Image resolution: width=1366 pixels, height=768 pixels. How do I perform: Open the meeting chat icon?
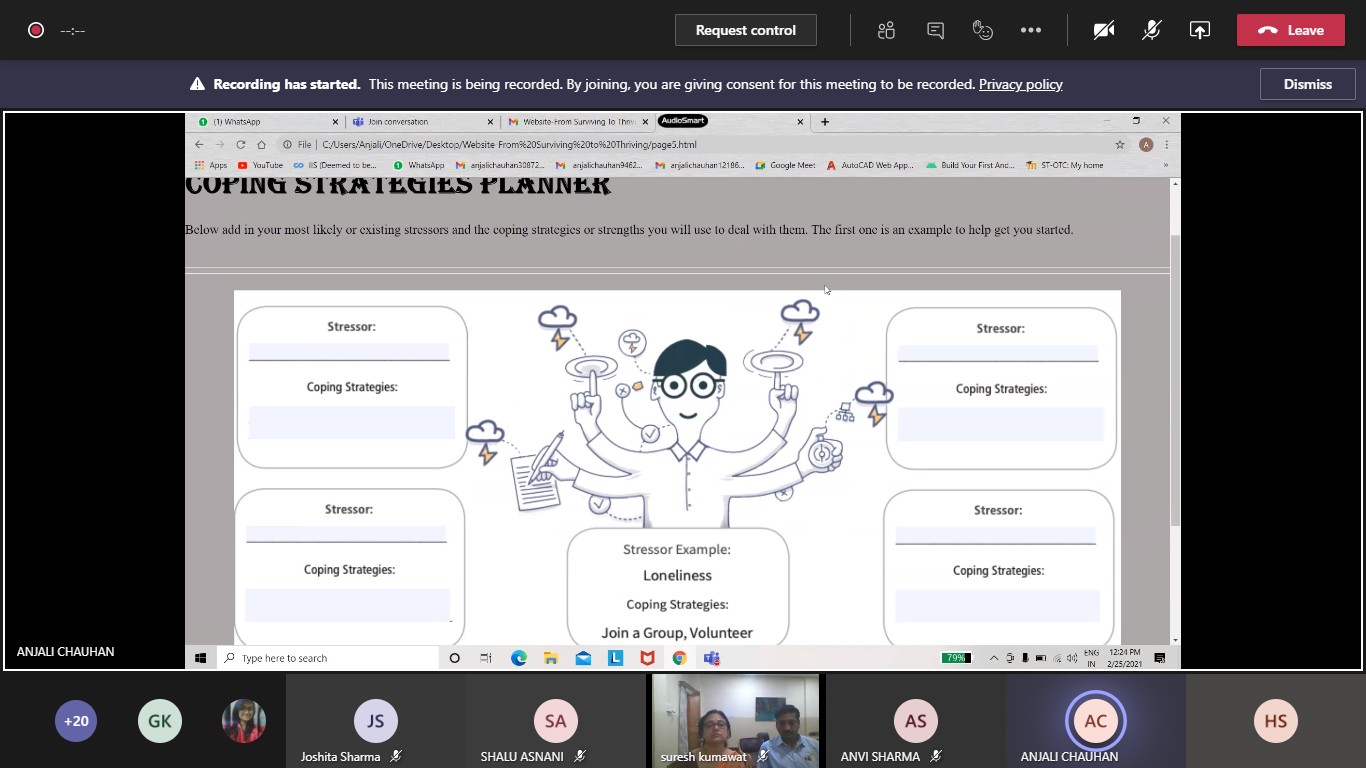935,30
